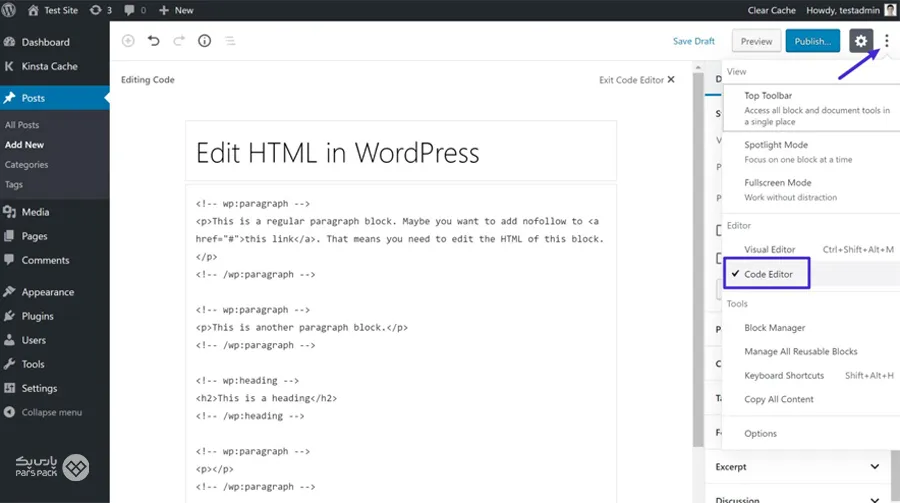Viewport: 900px width, 503px height.
Task: Select the checked Code Editor option
Action: [812, 274]
